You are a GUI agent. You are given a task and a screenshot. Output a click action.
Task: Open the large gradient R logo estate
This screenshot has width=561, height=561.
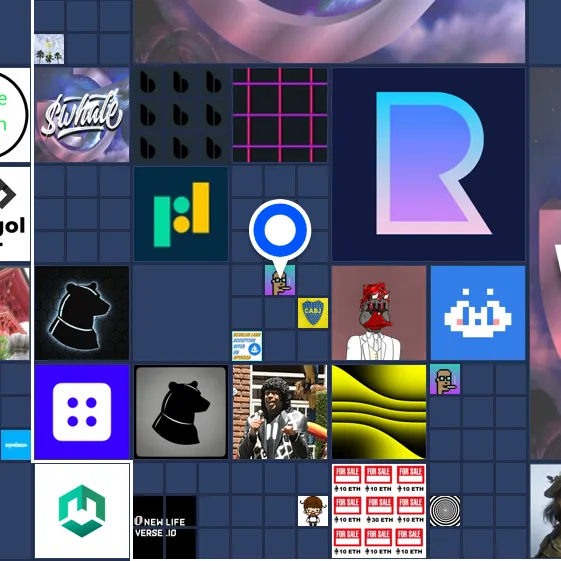tap(429, 164)
